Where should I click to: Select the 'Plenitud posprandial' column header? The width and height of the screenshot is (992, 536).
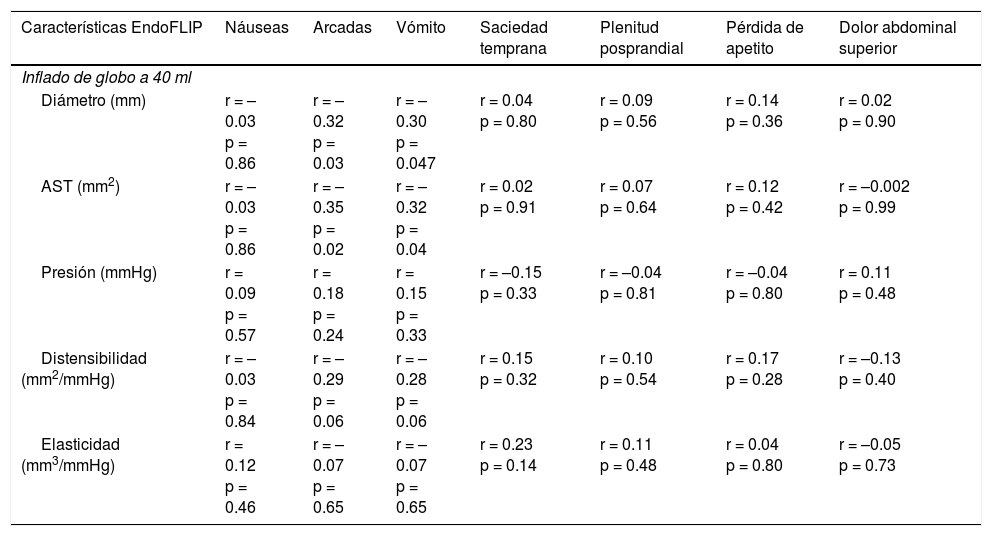[x=641, y=38]
